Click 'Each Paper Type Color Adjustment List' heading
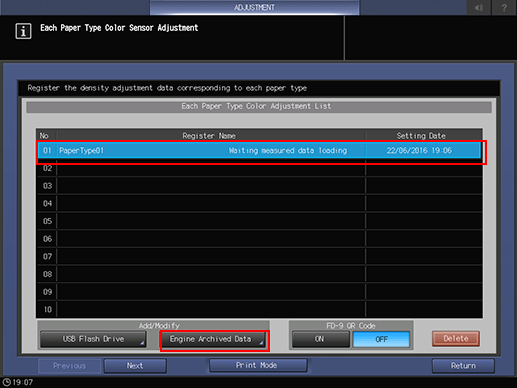This screenshot has width=517, height=388. [x=256, y=106]
